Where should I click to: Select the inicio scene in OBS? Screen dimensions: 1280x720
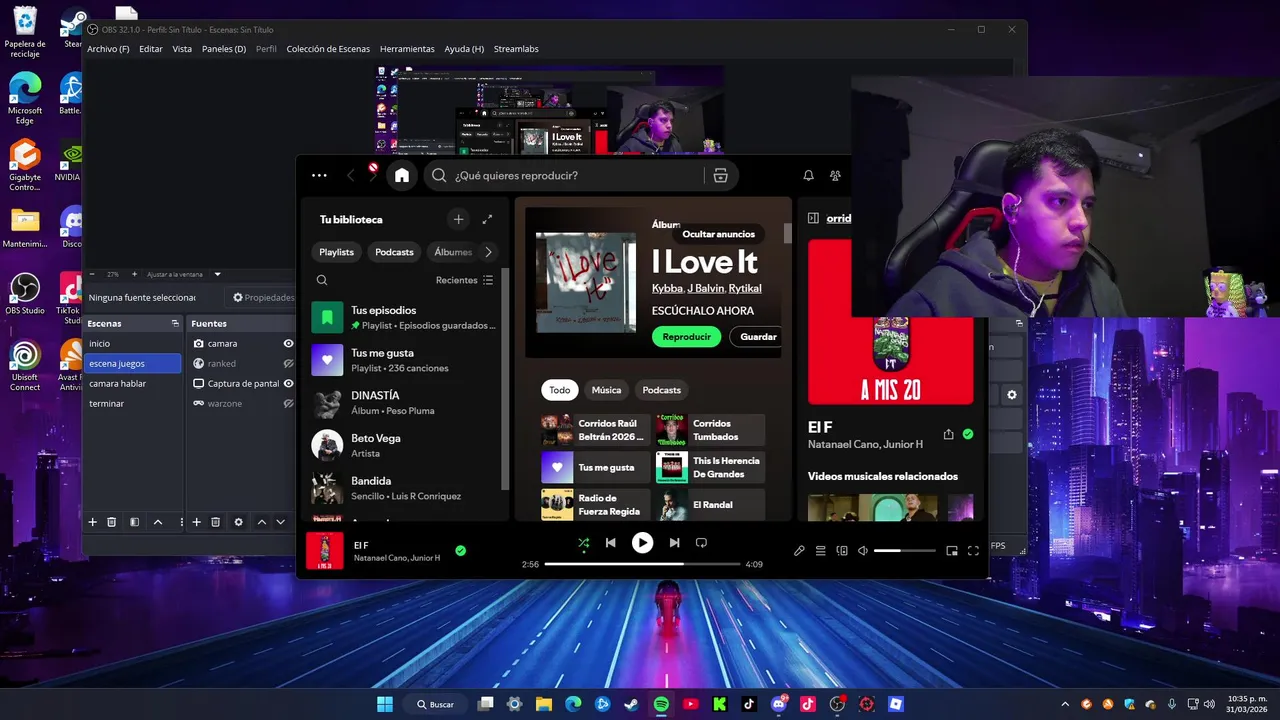pos(133,343)
